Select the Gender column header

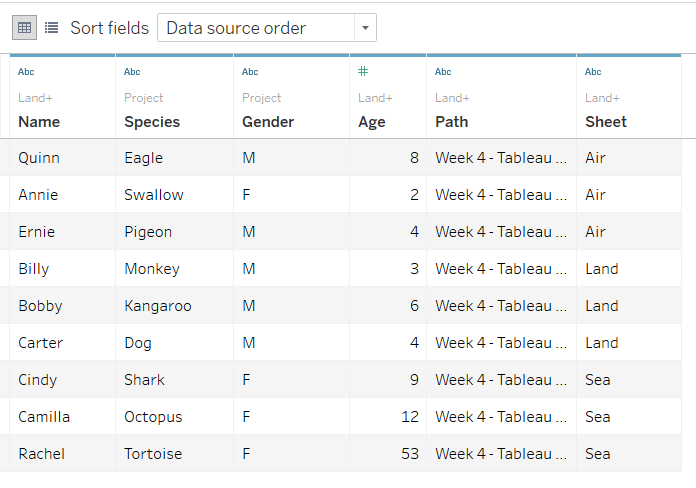[268, 121]
